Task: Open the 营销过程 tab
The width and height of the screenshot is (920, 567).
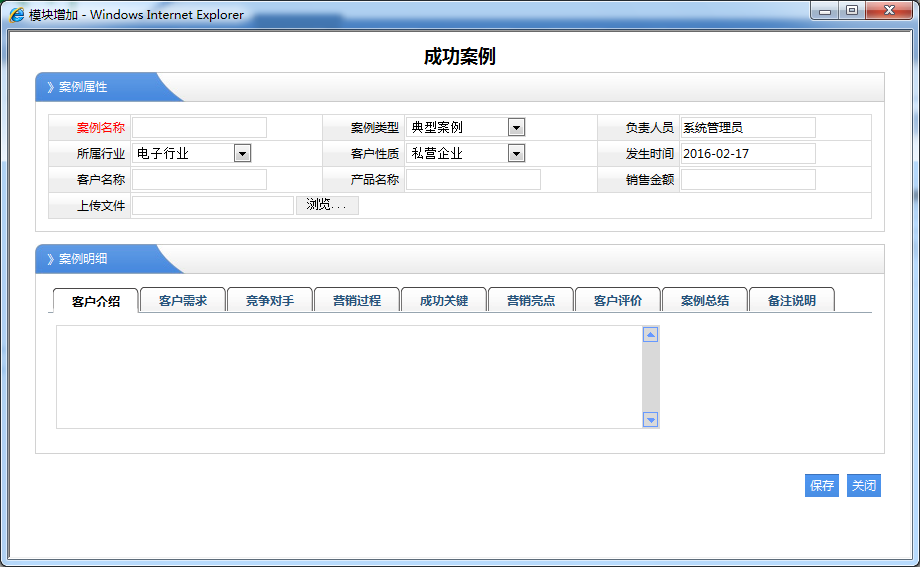Action: click(357, 300)
